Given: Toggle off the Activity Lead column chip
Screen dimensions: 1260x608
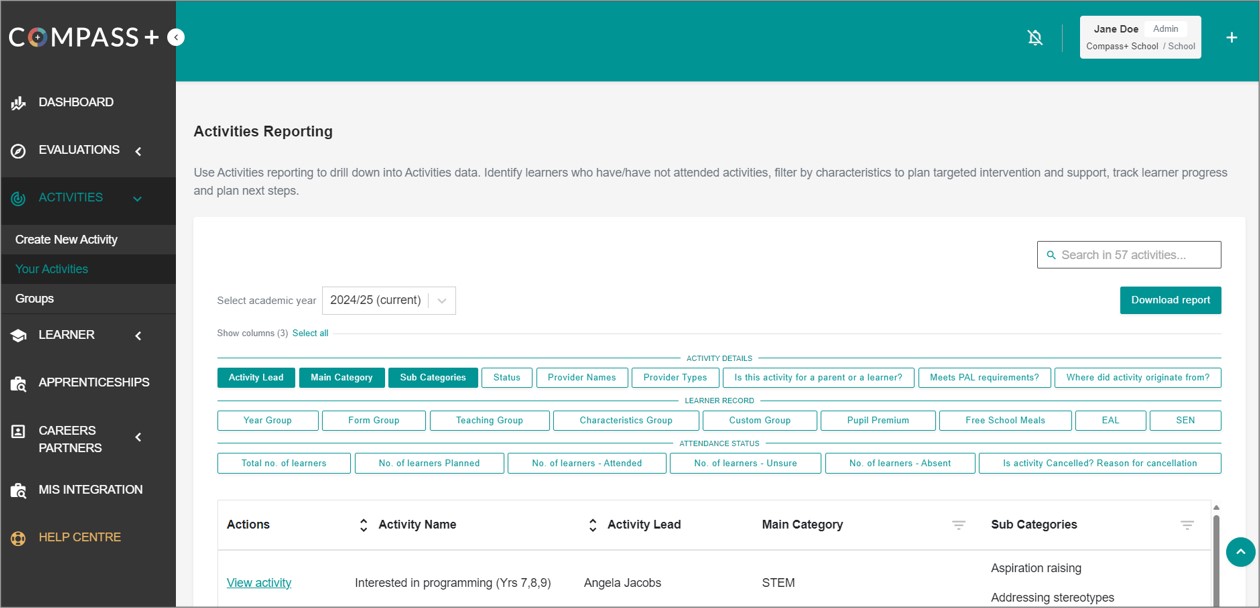Looking at the screenshot, I should 256,378.
